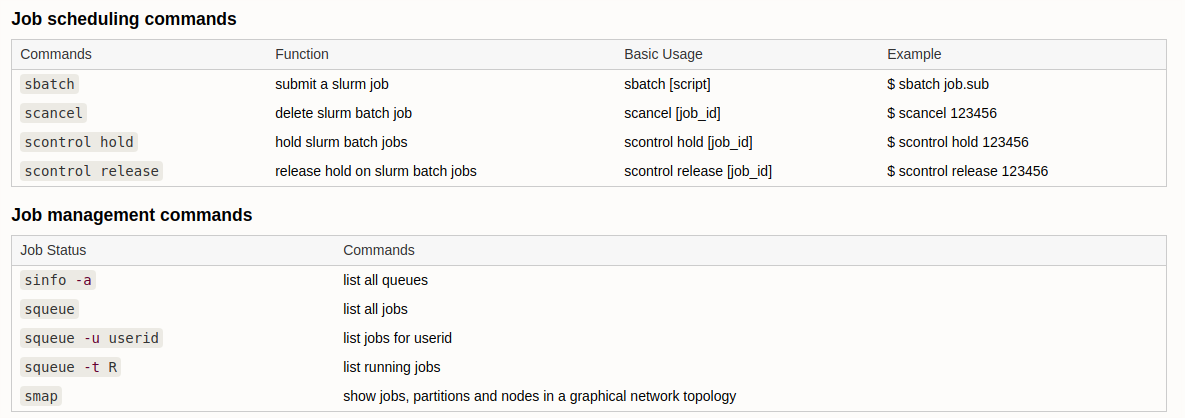This screenshot has width=1185, height=418.
Task: Click the Function column header
Action: tap(302, 54)
